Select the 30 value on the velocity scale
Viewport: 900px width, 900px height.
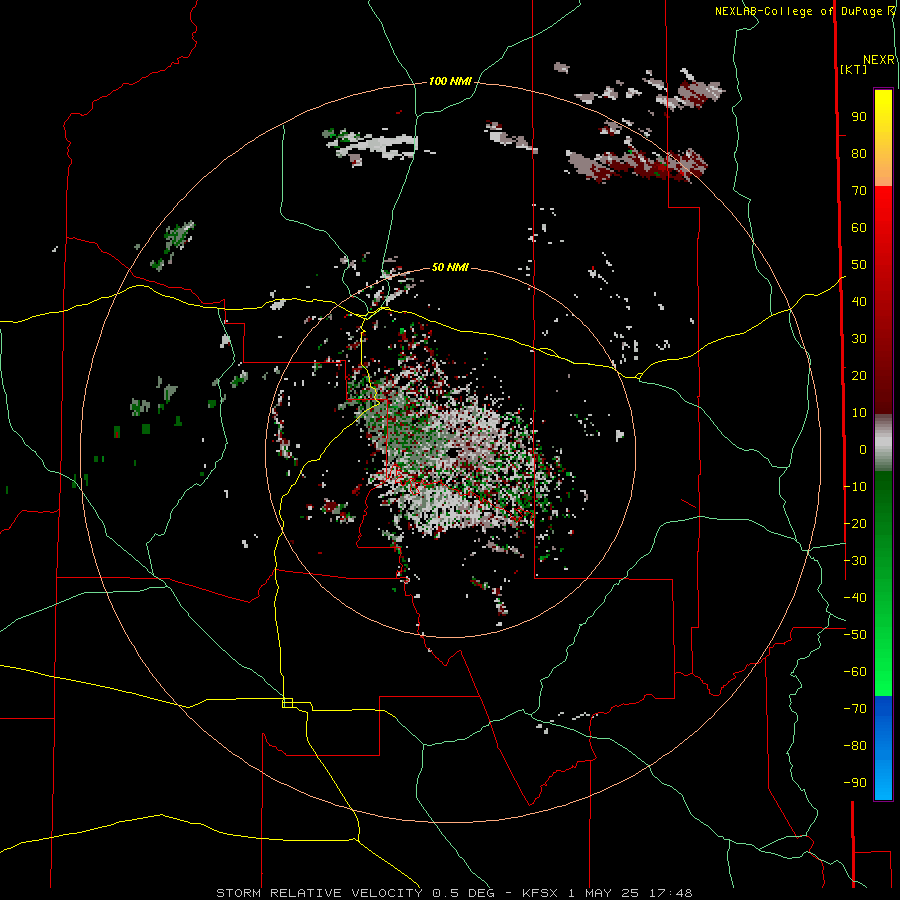(859, 339)
